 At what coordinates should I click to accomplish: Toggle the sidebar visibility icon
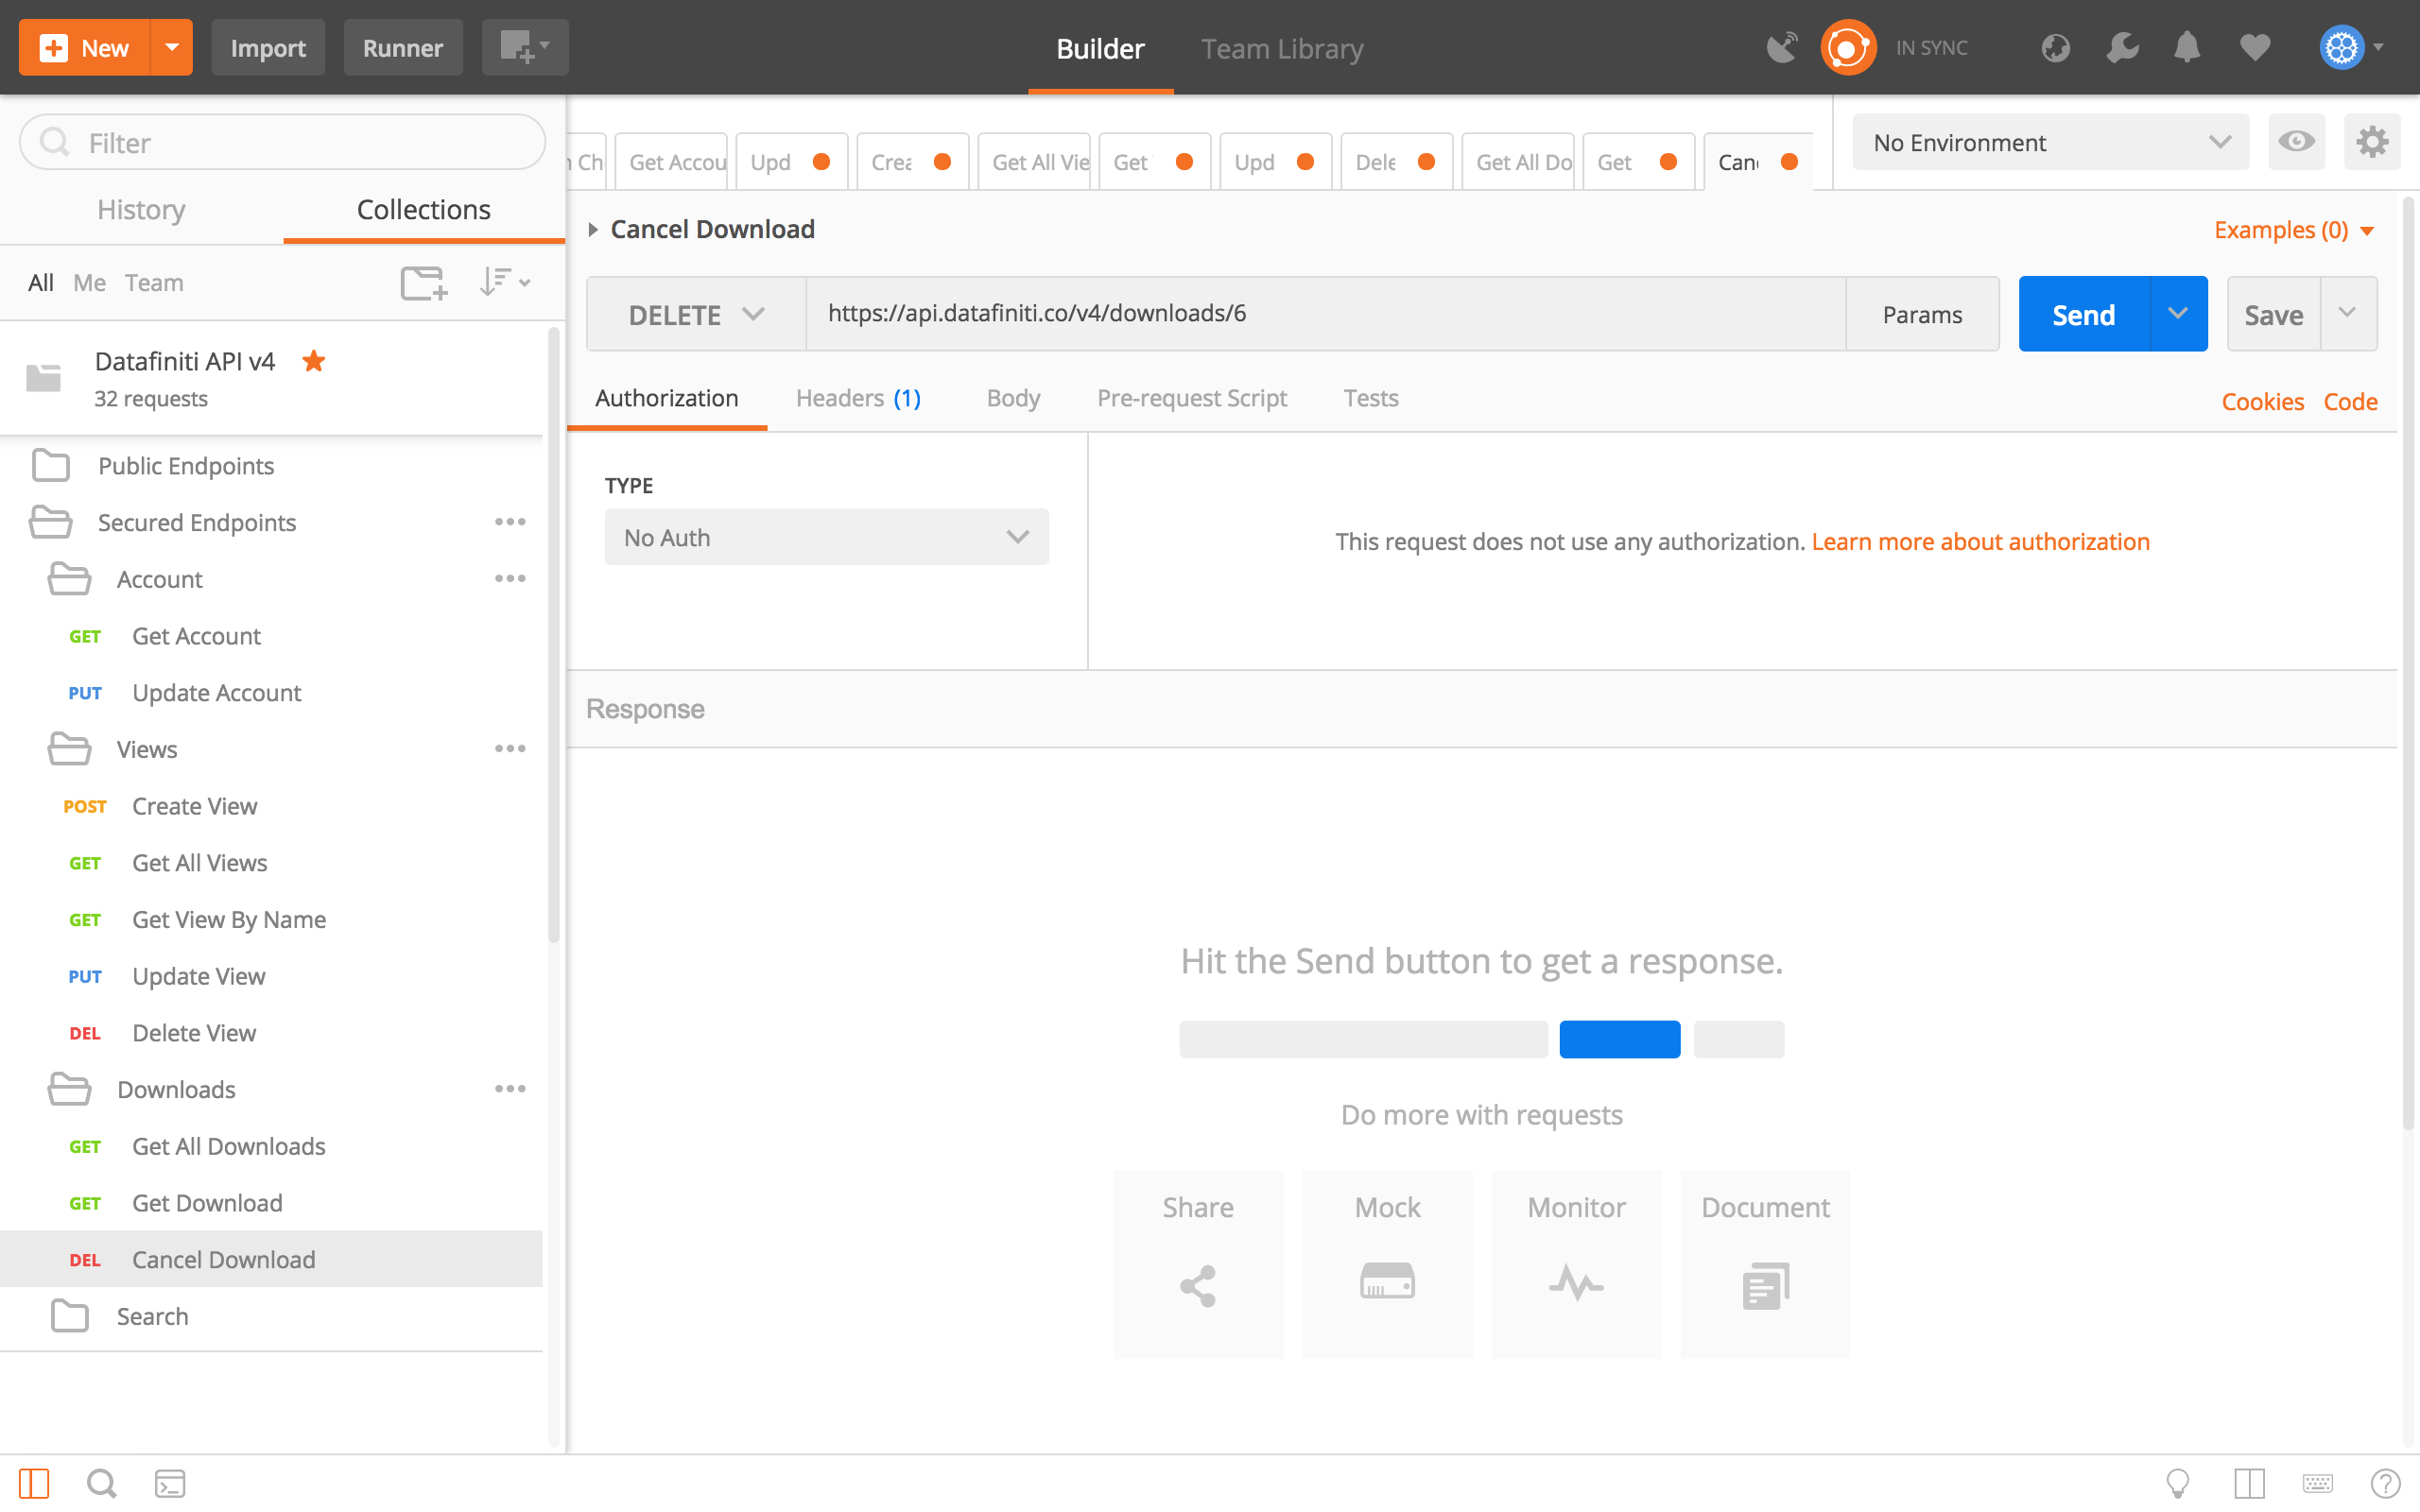click(x=33, y=1483)
